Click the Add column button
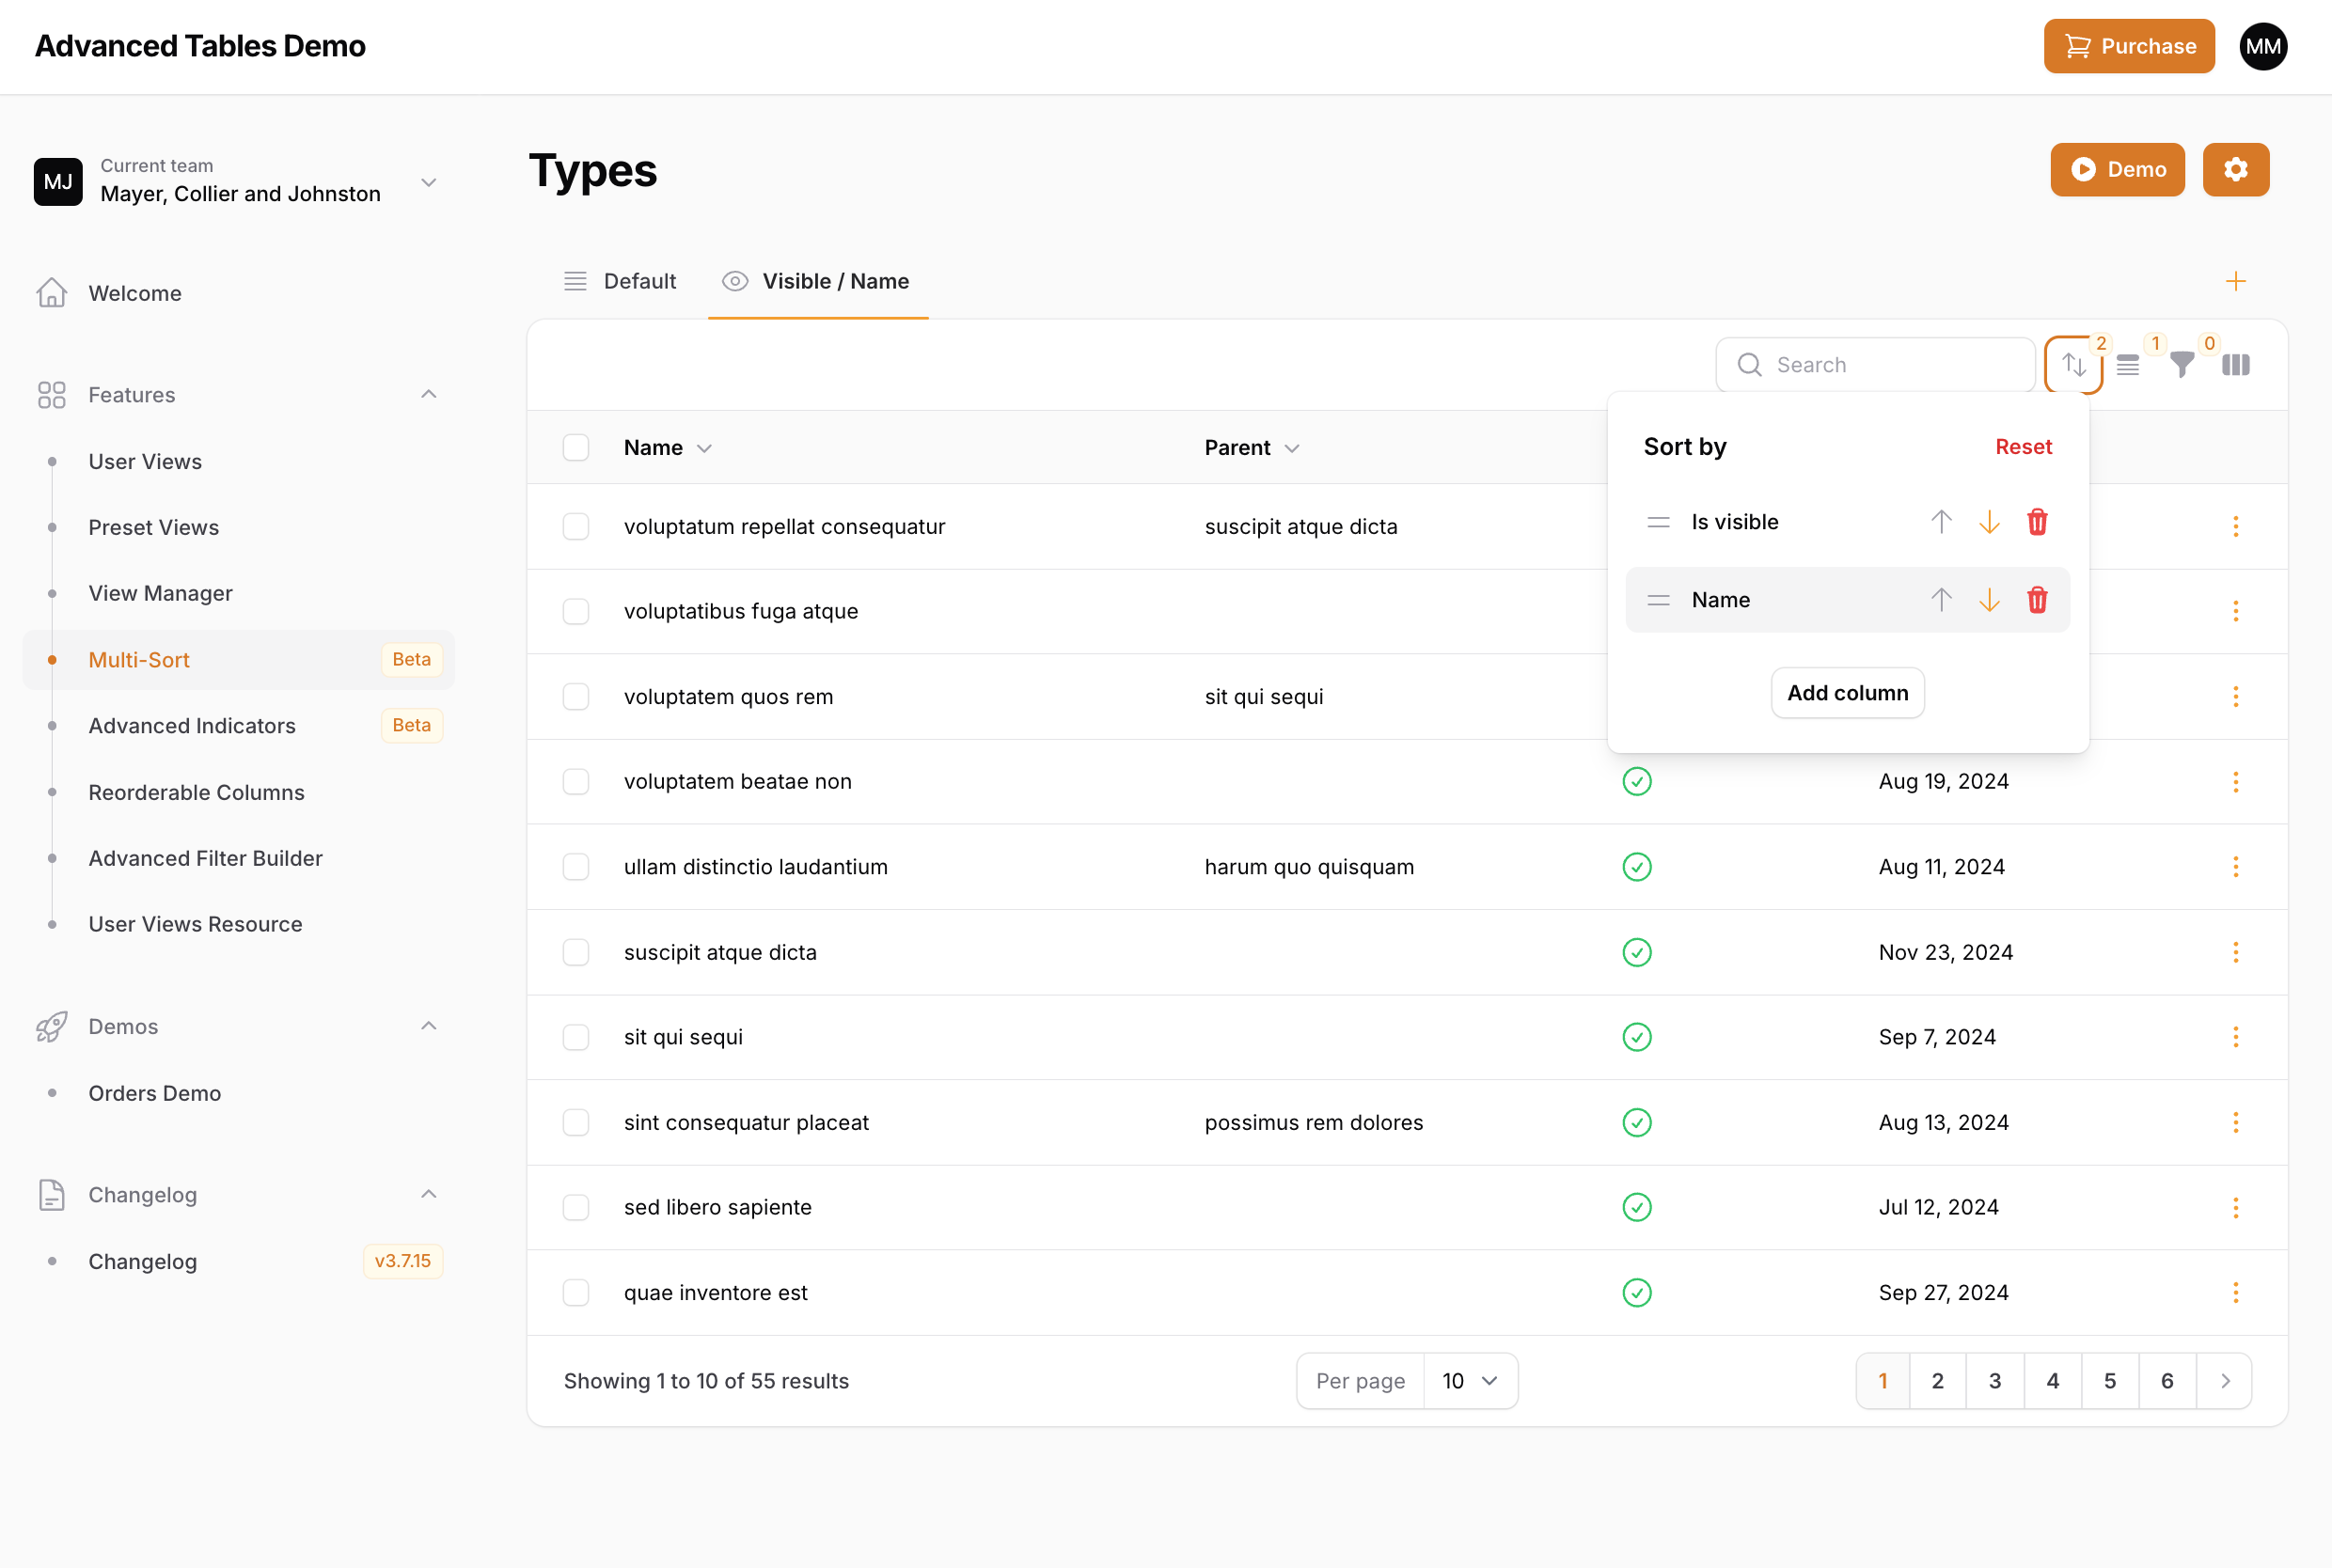Image resolution: width=2332 pixels, height=1568 pixels. coord(1847,691)
